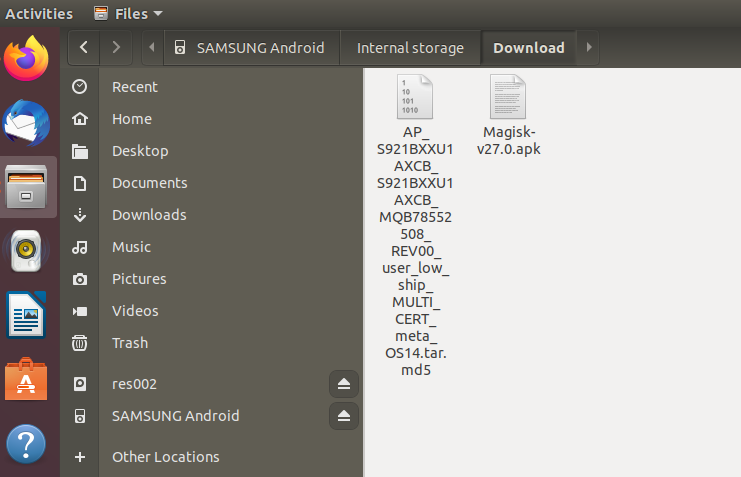Select the SAMSUNG Android path segment
This screenshot has width=741, height=477.
(252, 48)
